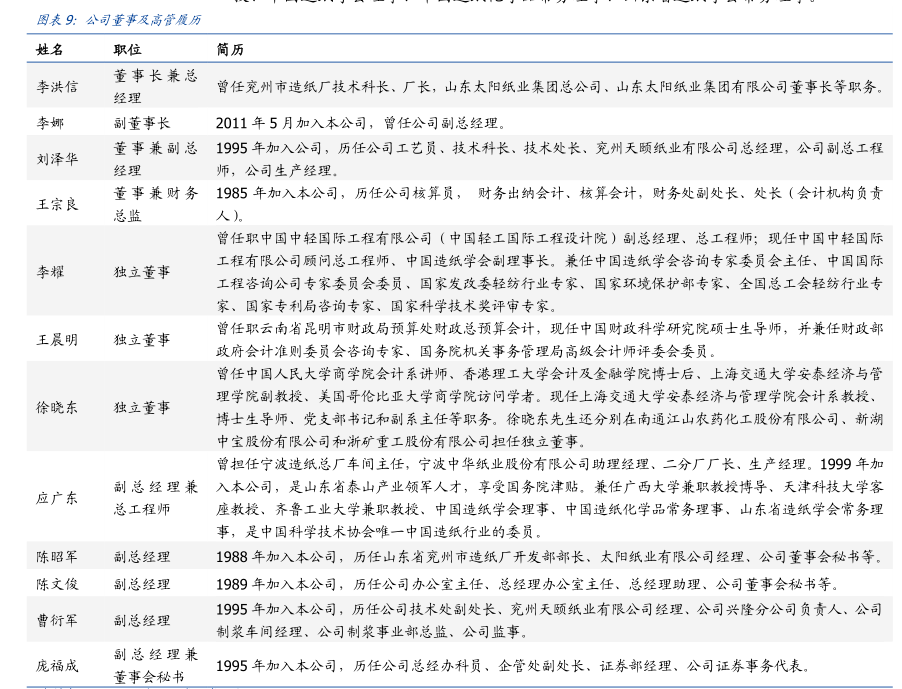The width and height of the screenshot is (902, 689).
Task: Select the name 李娜 in the table
Action: (50, 123)
